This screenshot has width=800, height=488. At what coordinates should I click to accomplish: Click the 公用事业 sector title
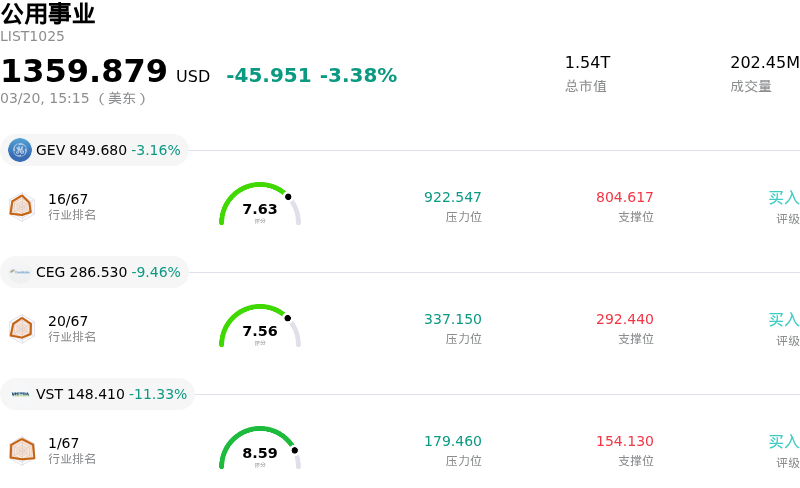[x=48, y=14]
